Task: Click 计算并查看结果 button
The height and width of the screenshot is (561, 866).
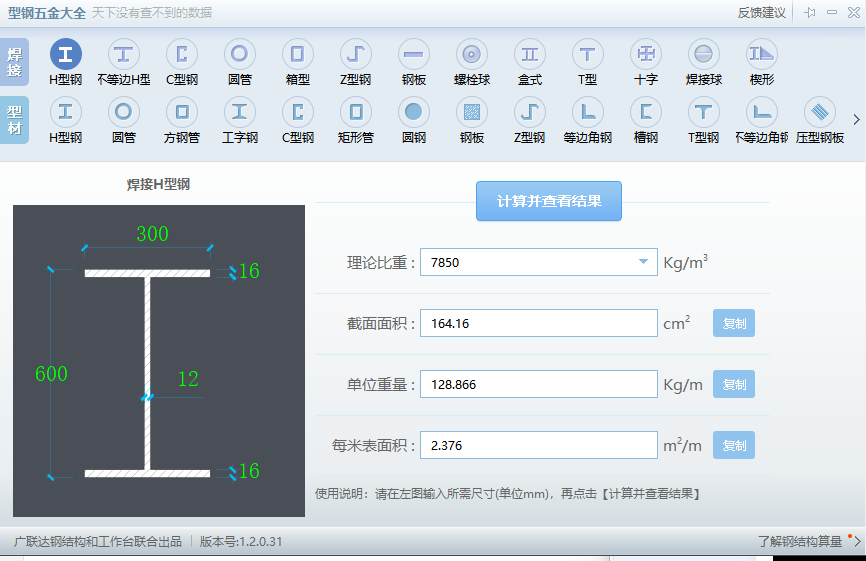Action: [x=549, y=201]
